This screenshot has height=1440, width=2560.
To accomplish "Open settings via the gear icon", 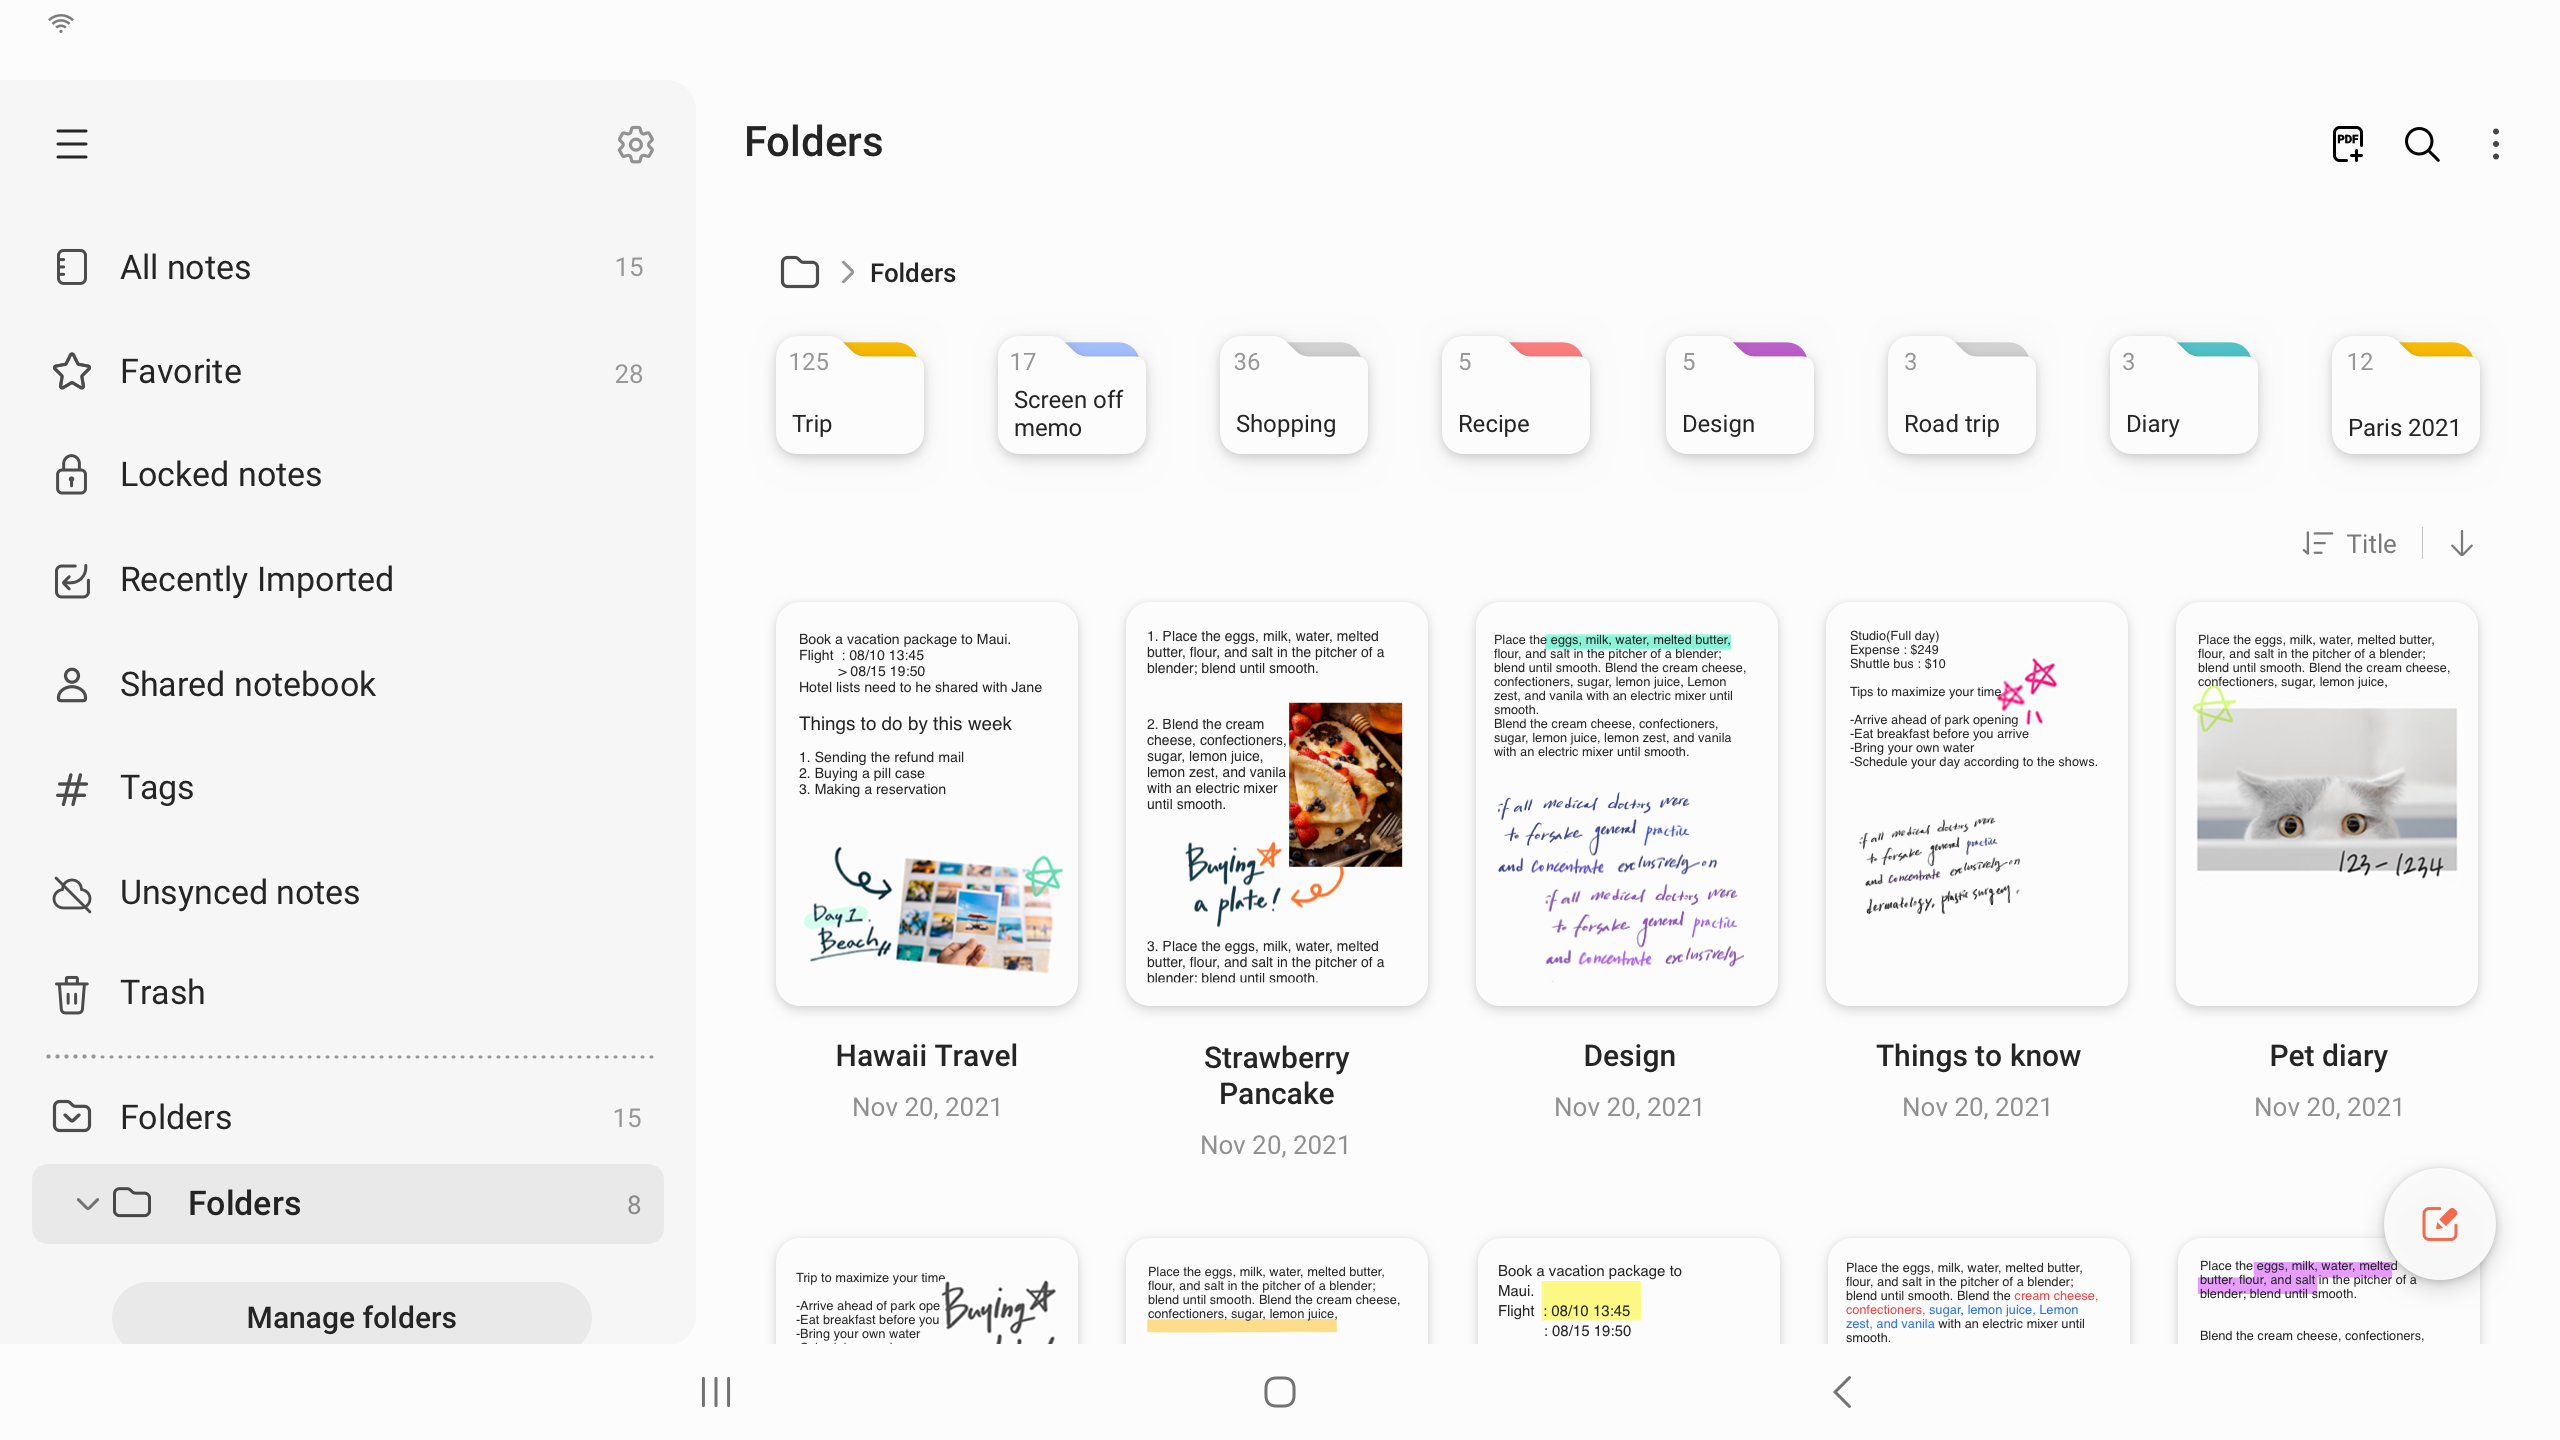I will point(635,144).
